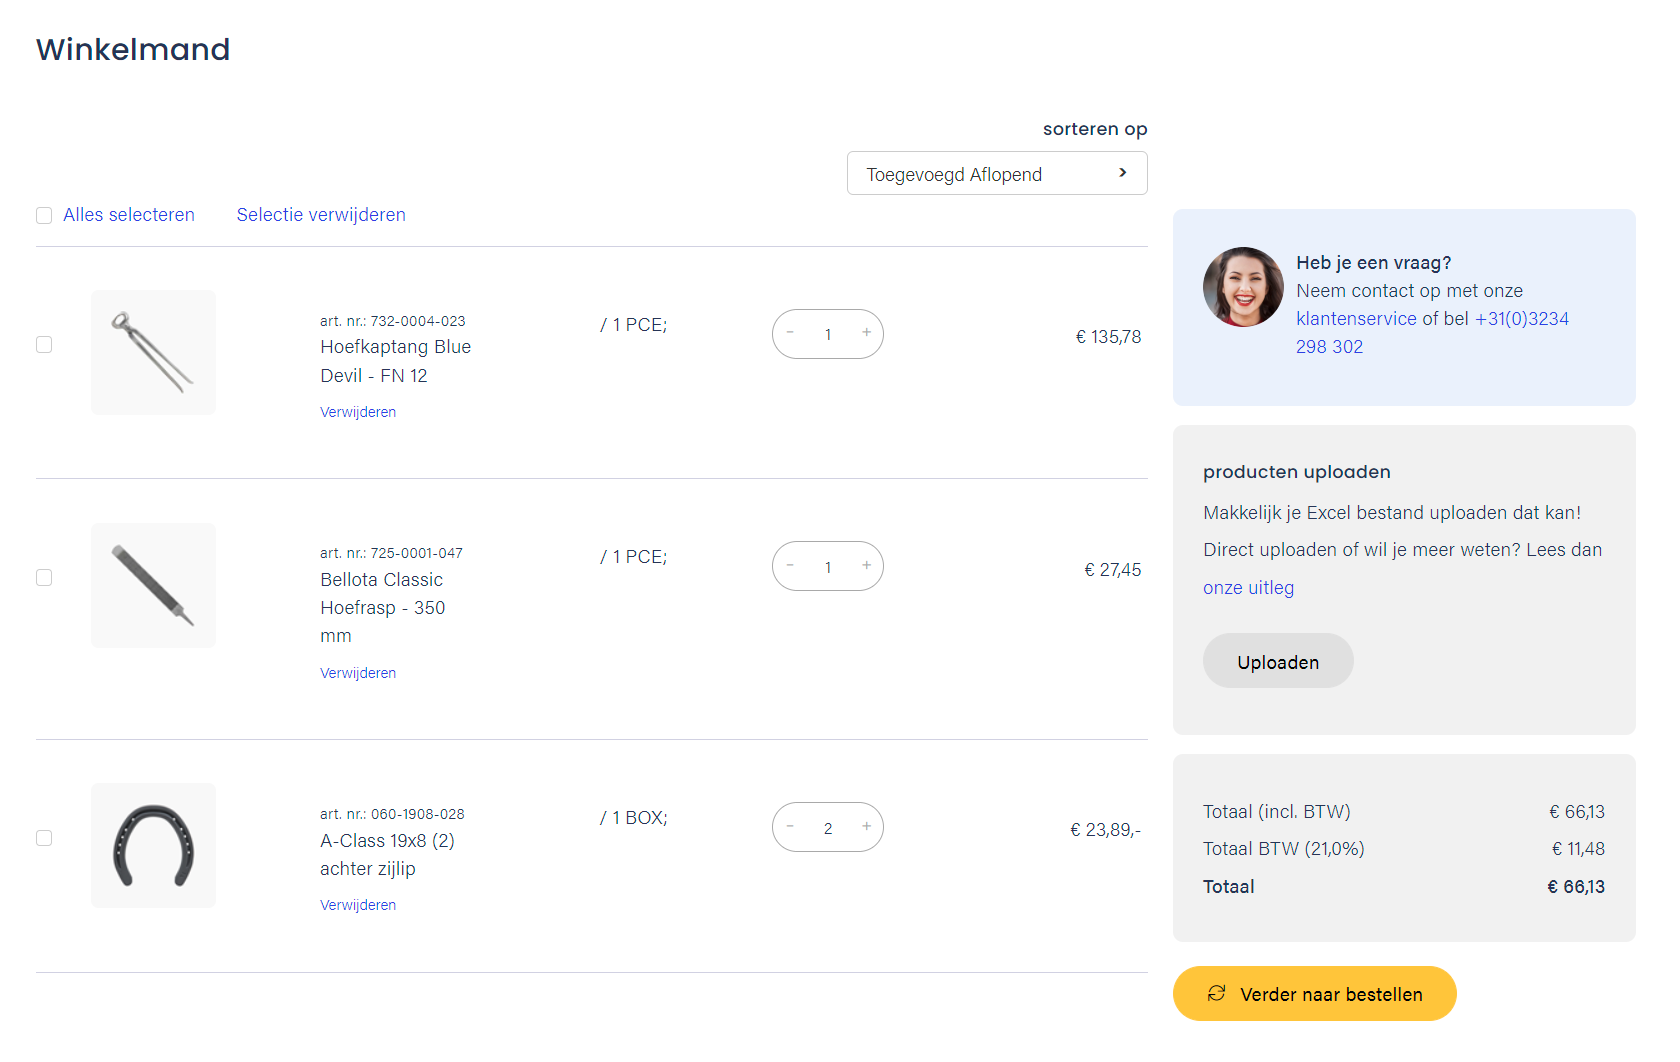Click minus for Bellota Classic Hoefrasp
The height and width of the screenshot is (1062, 1680).
(x=790, y=566)
